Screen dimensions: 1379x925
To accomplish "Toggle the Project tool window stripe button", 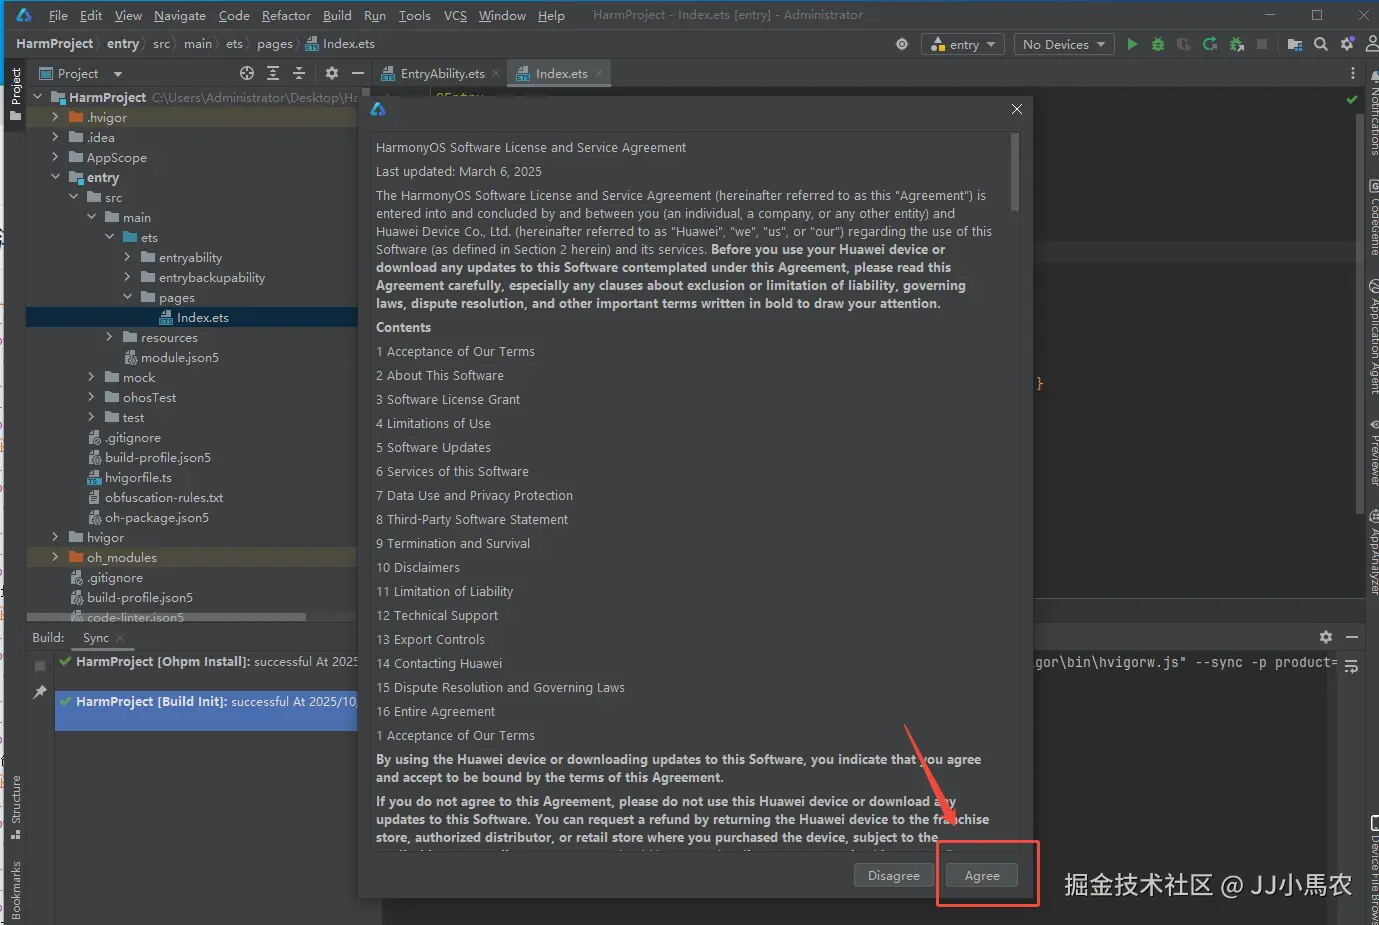I will tap(15, 95).
